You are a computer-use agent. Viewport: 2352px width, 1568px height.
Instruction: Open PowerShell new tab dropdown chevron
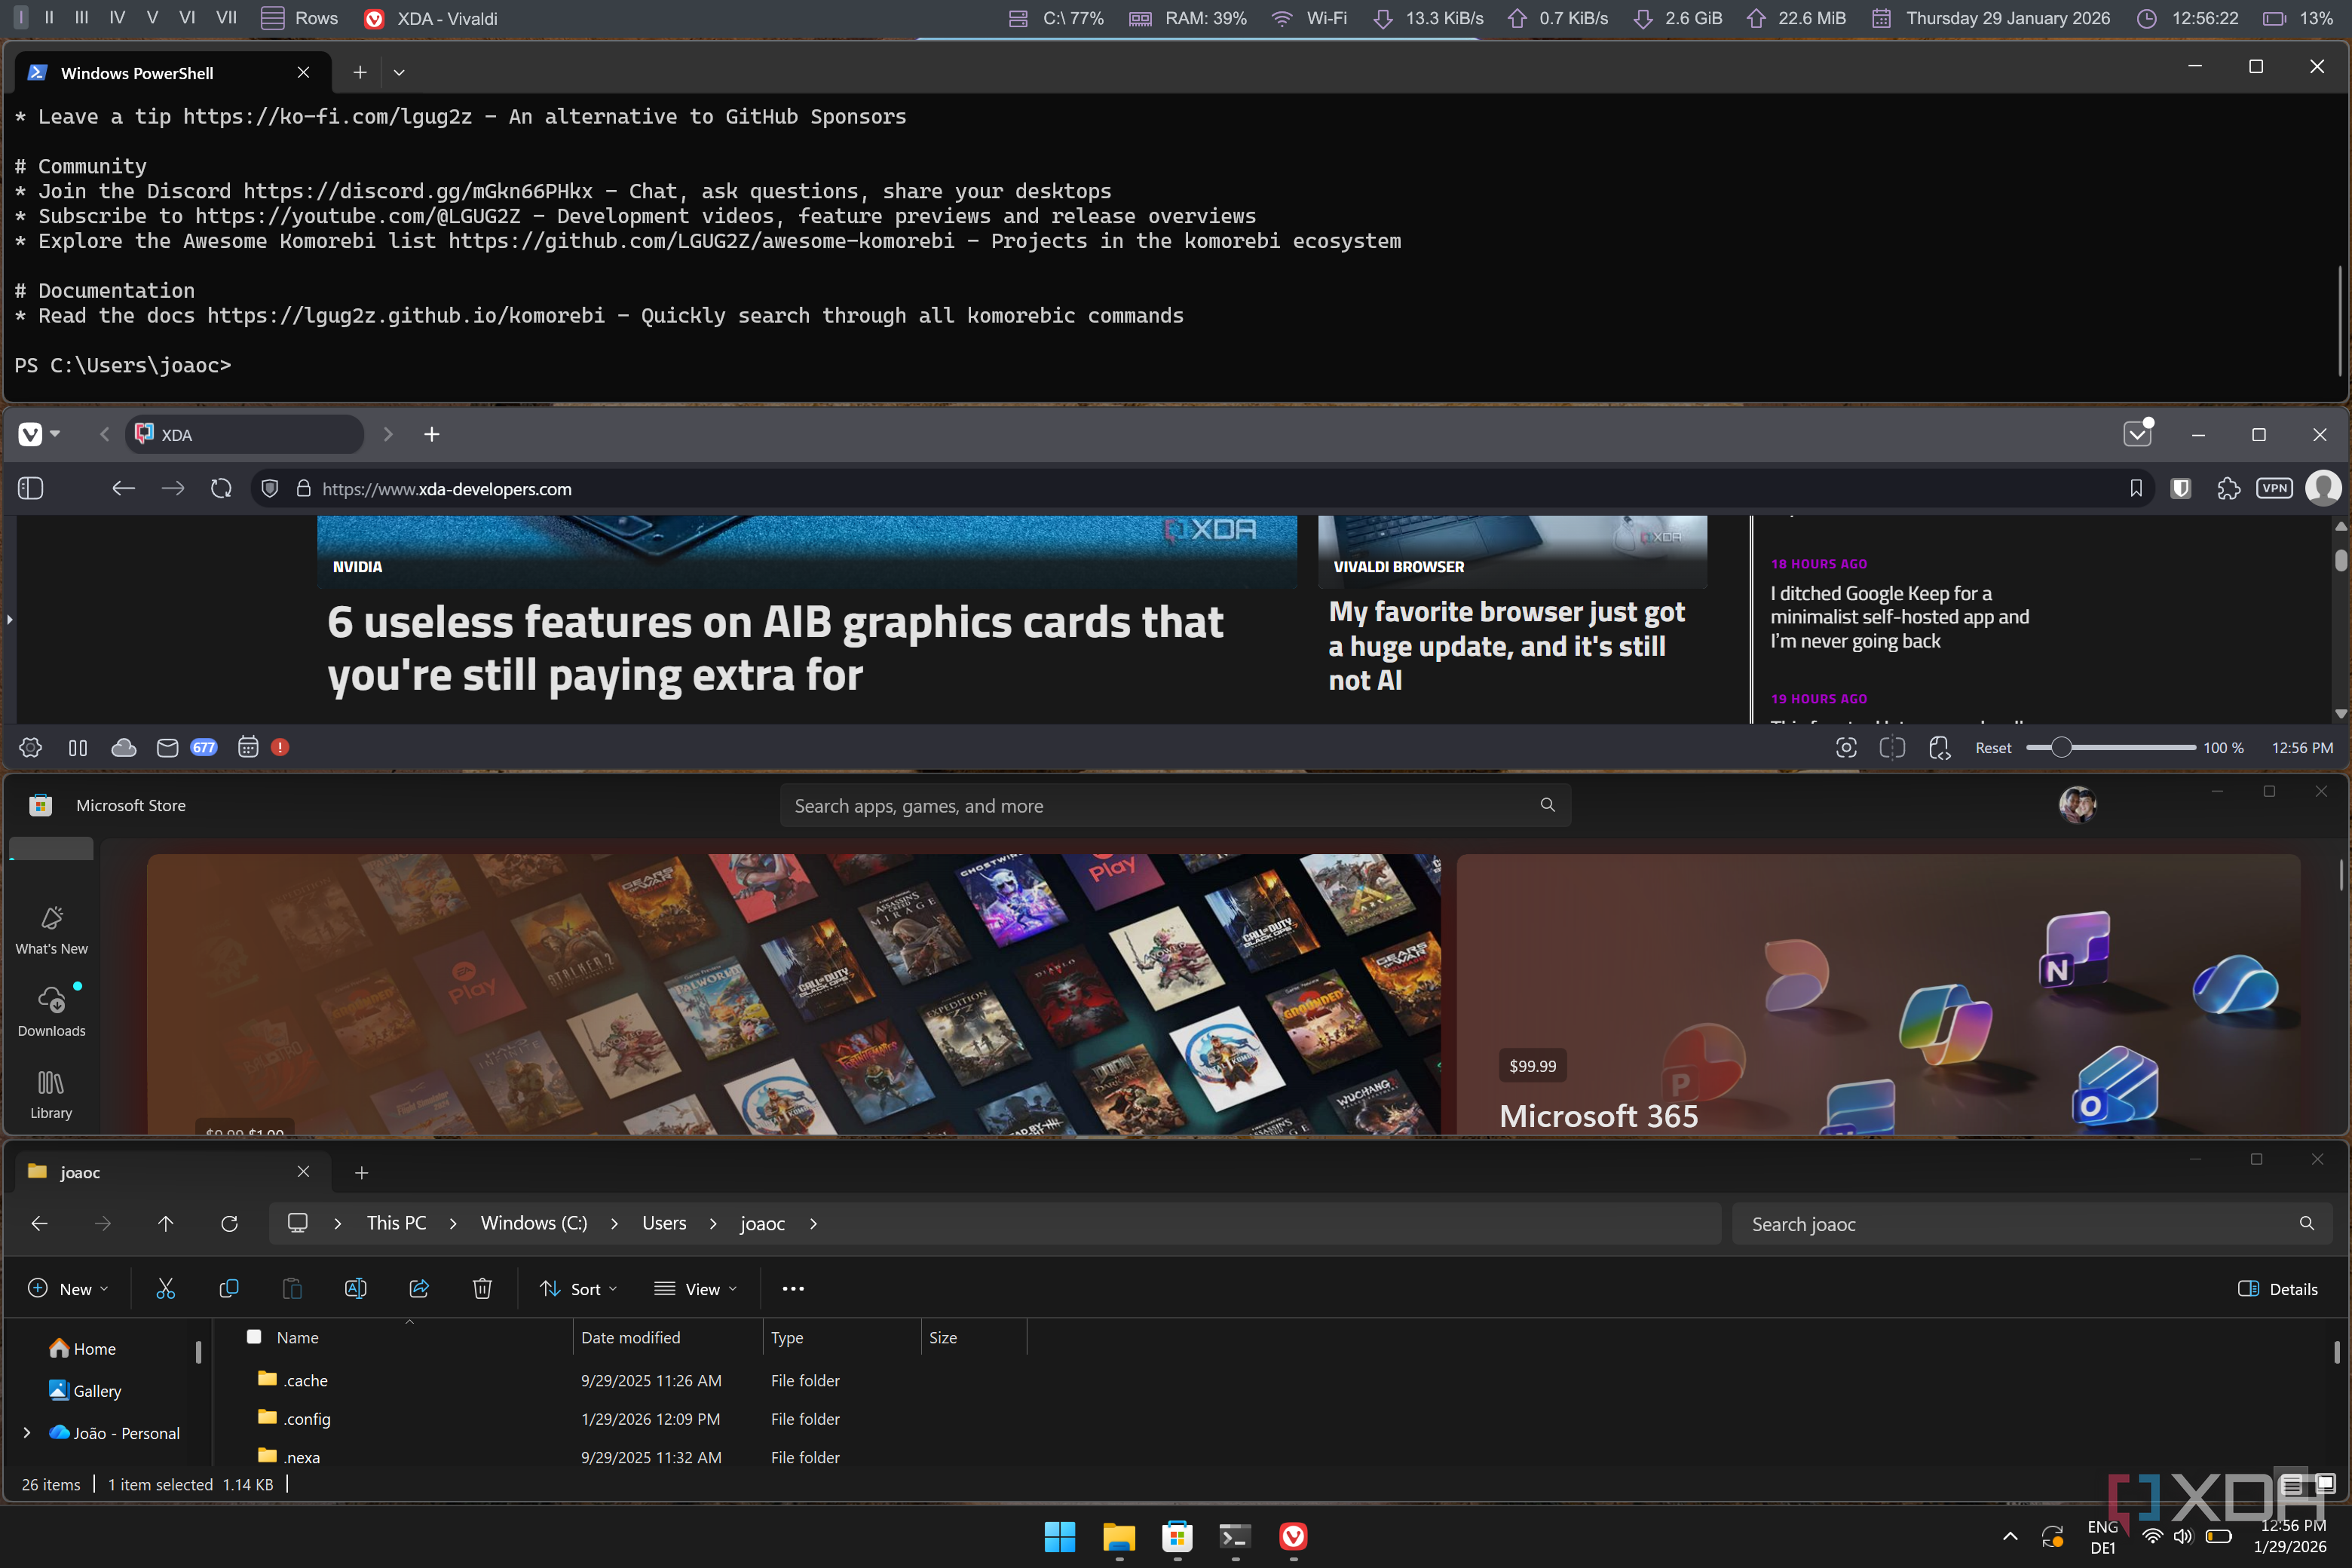pos(399,72)
